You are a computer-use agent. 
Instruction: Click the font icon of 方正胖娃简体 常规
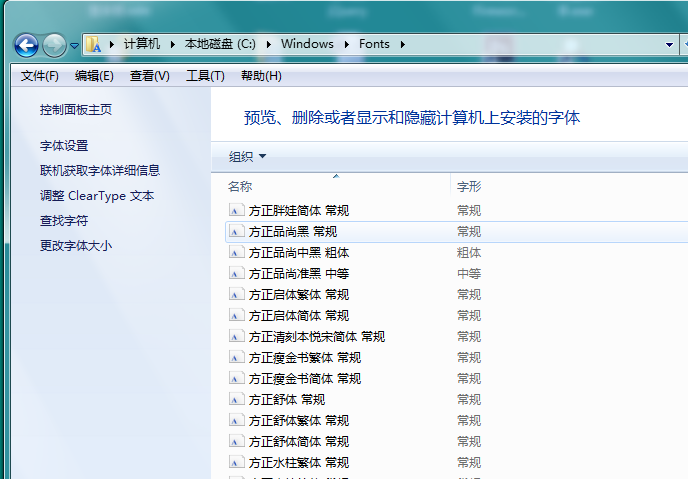(236, 210)
